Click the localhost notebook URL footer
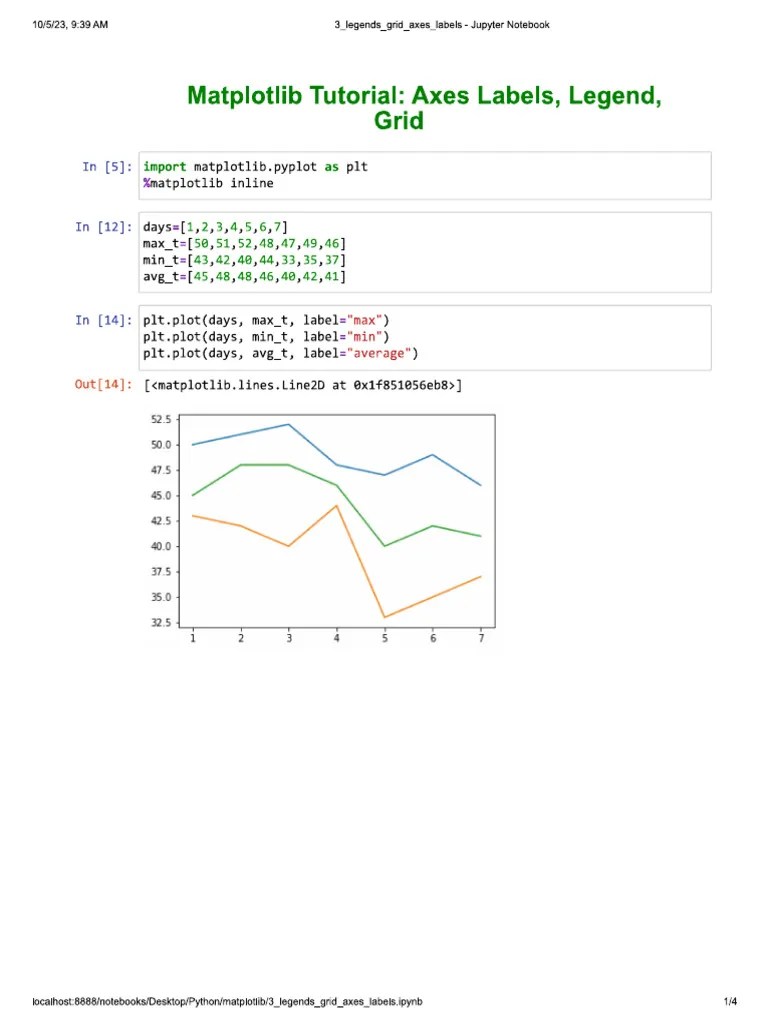 pos(227,1001)
